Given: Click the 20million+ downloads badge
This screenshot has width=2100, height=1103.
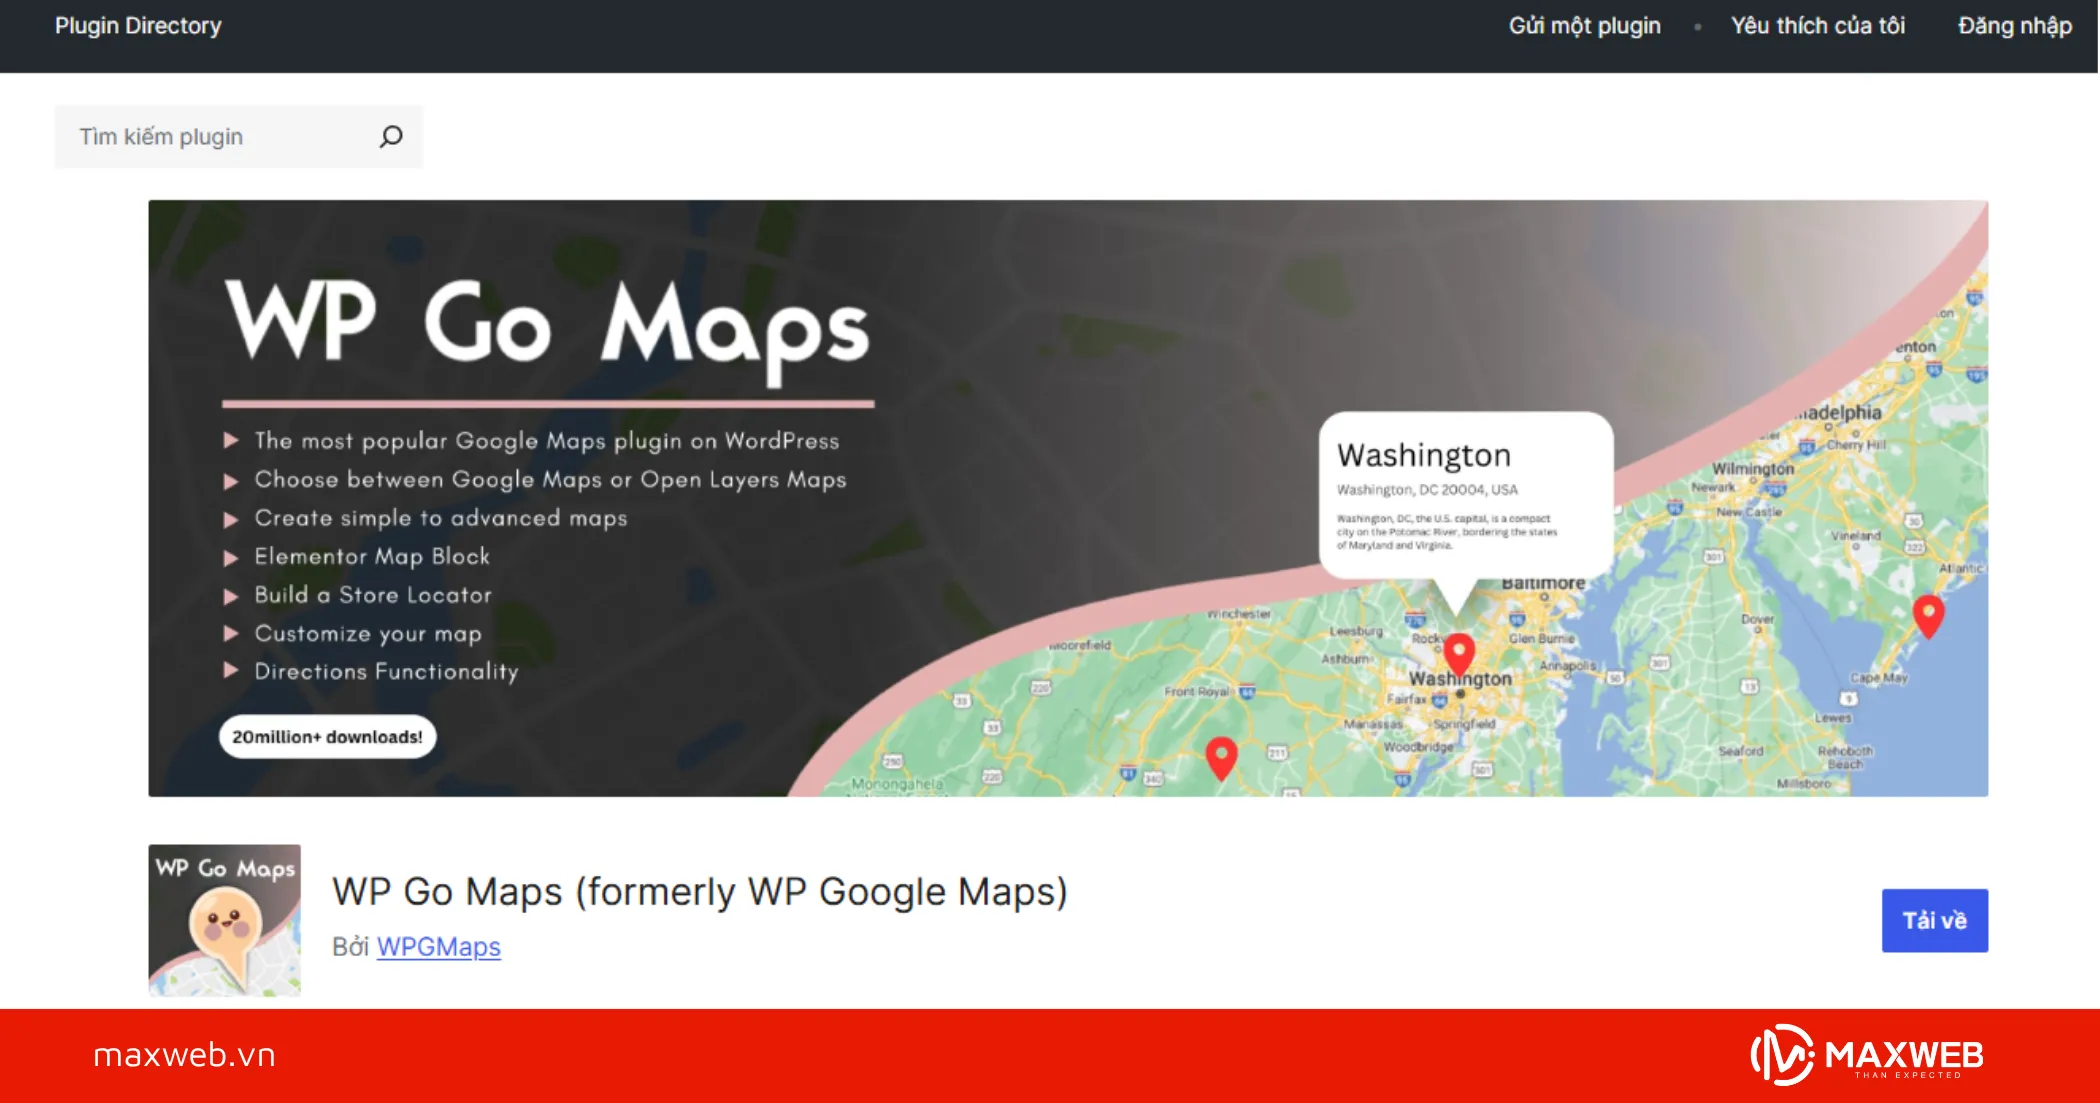Looking at the screenshot, I should pyautogui.click(x=327, y=736).
